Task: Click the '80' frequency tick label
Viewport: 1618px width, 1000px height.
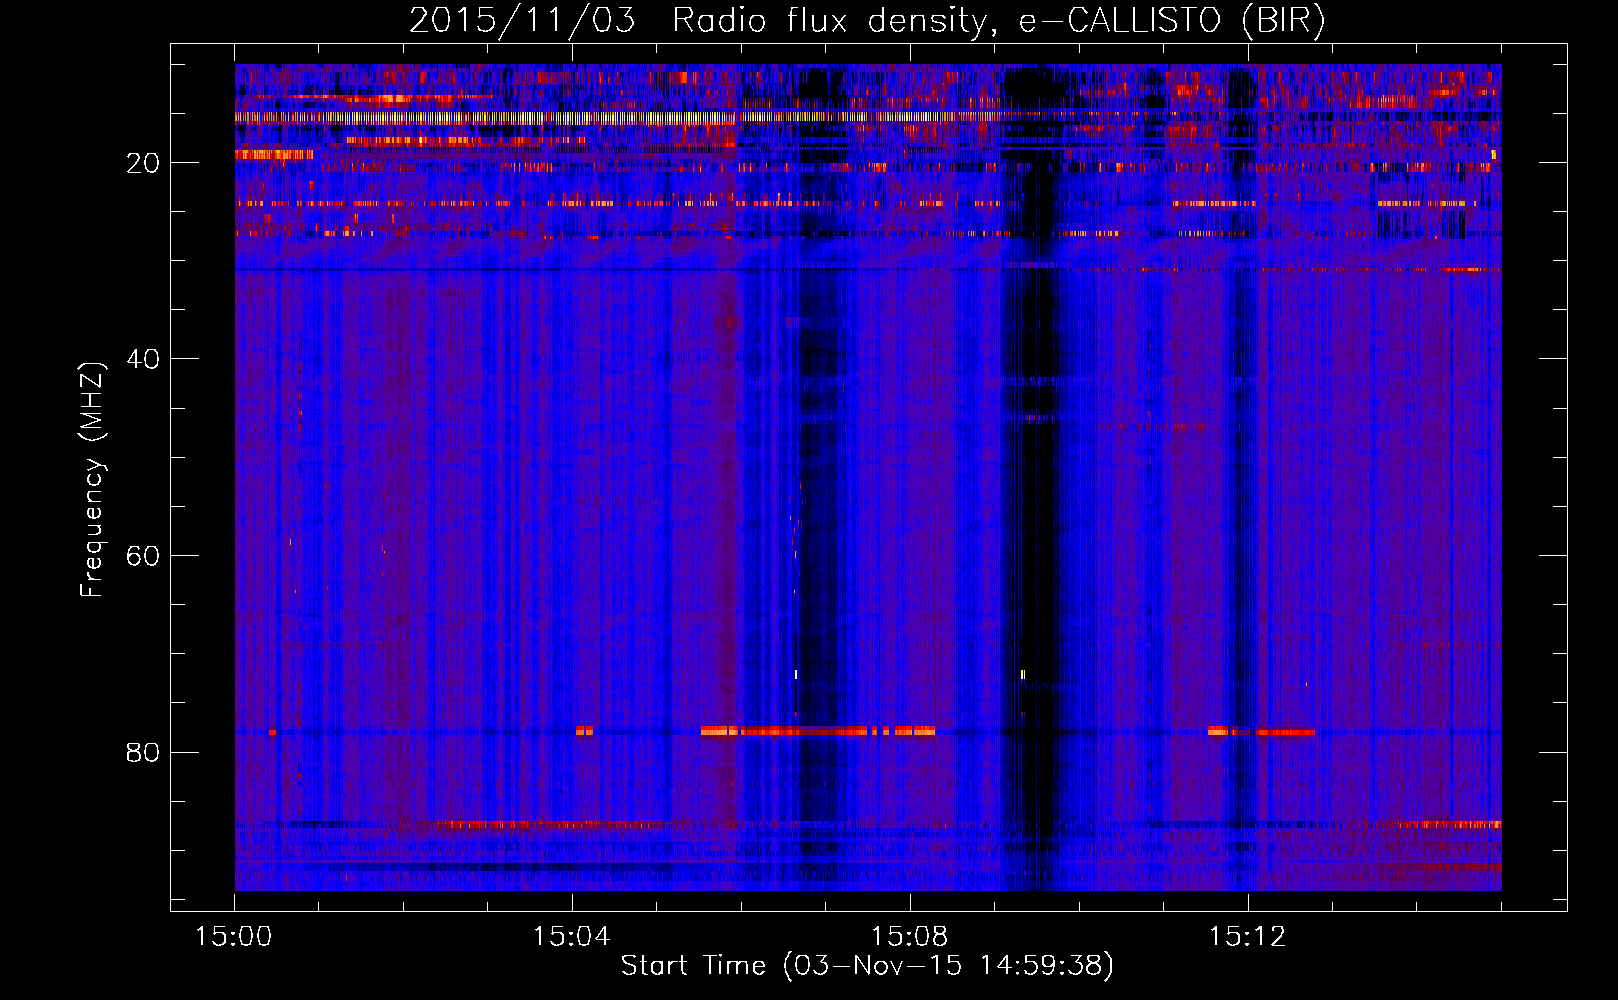Action: coord(144,752)
